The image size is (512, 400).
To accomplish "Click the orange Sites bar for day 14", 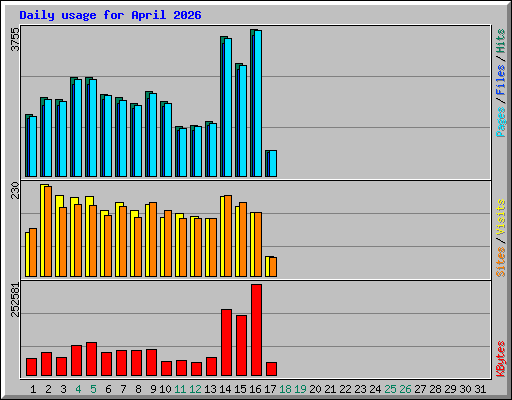I will [x=228, y=236].
